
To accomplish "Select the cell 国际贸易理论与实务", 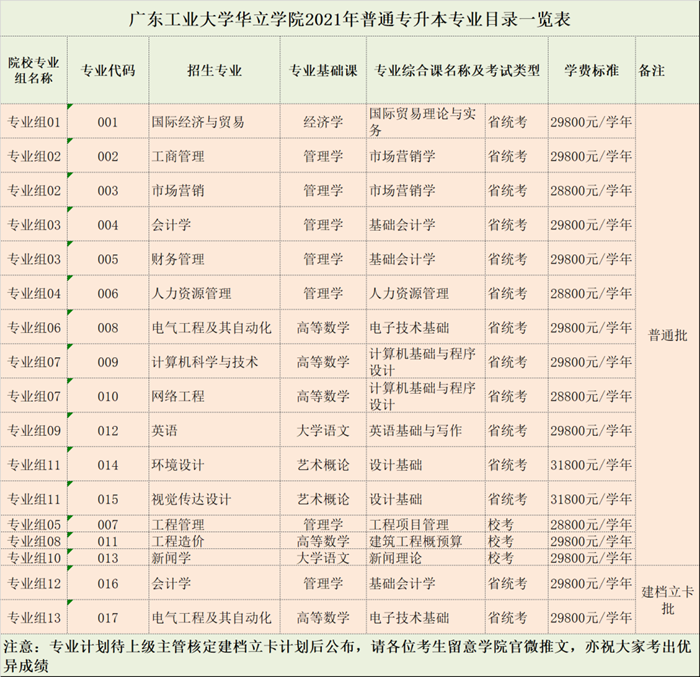I will point(426,121).
